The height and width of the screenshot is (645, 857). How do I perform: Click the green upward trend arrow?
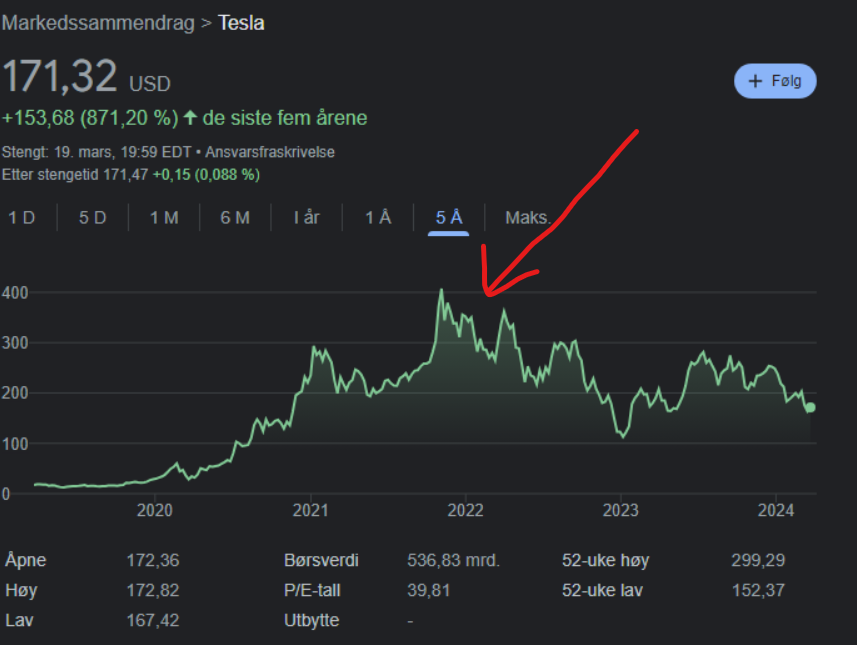(x=190, y=118)
